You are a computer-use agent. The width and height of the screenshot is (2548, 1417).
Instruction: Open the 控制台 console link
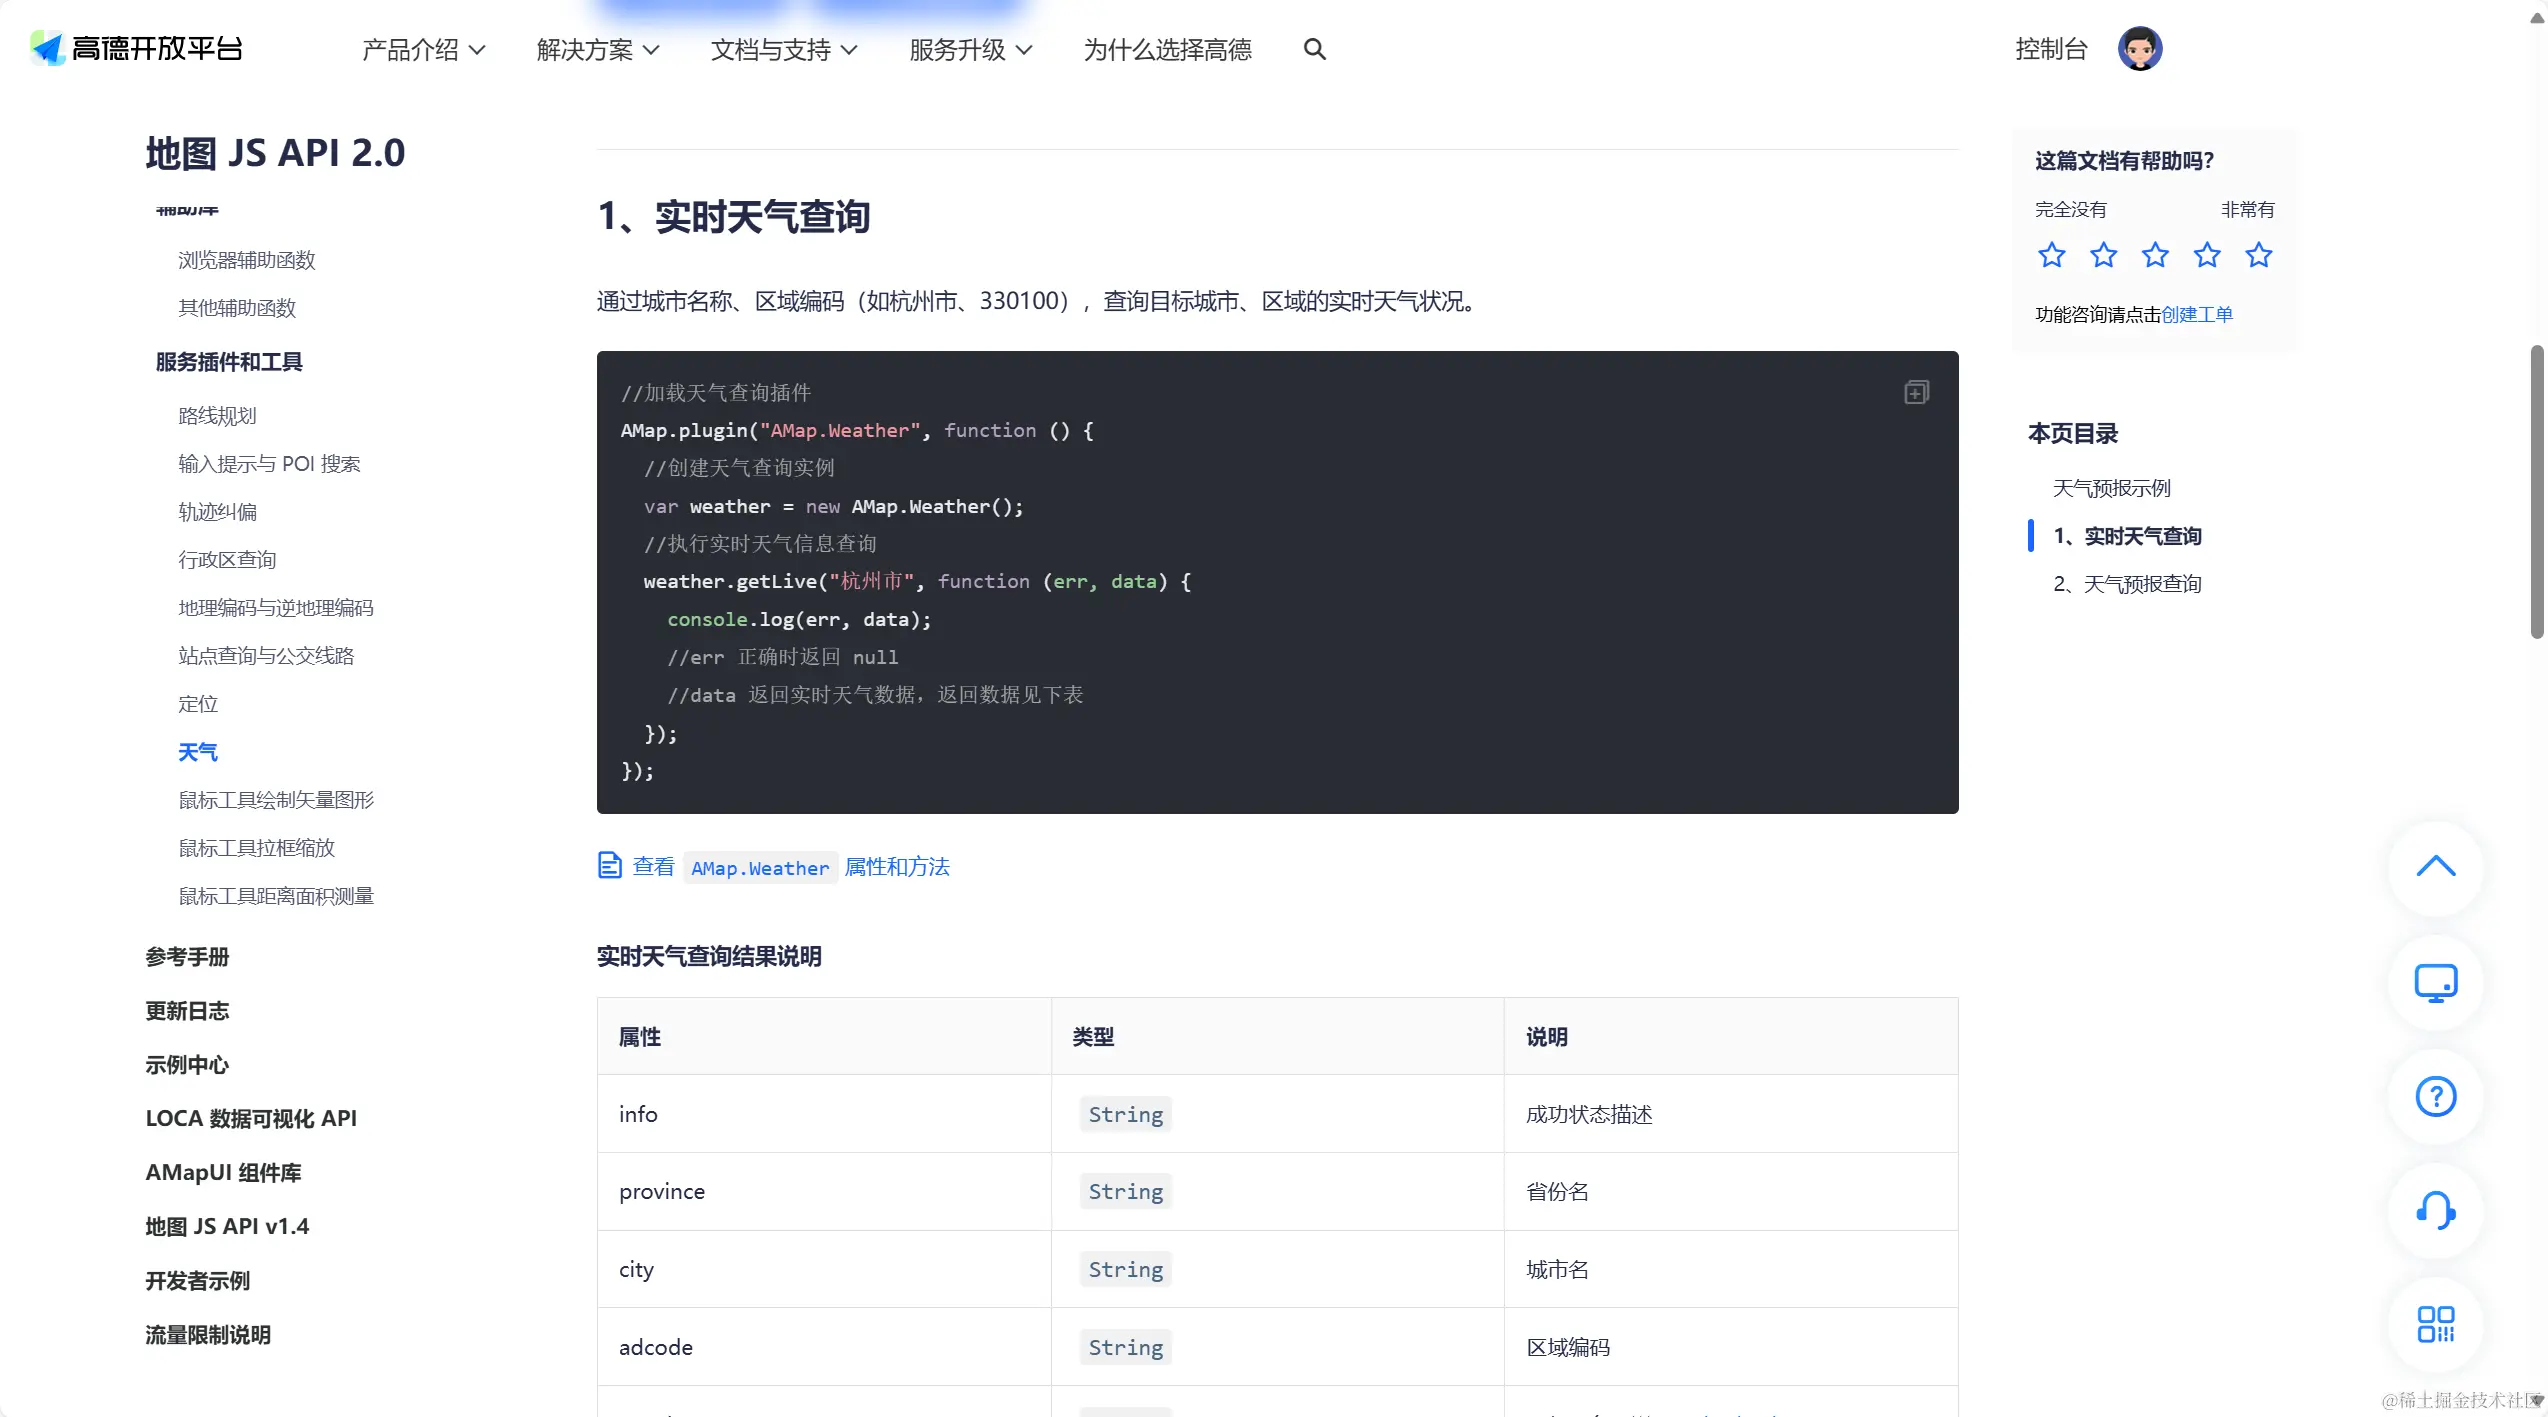(x=2051, y=49)
